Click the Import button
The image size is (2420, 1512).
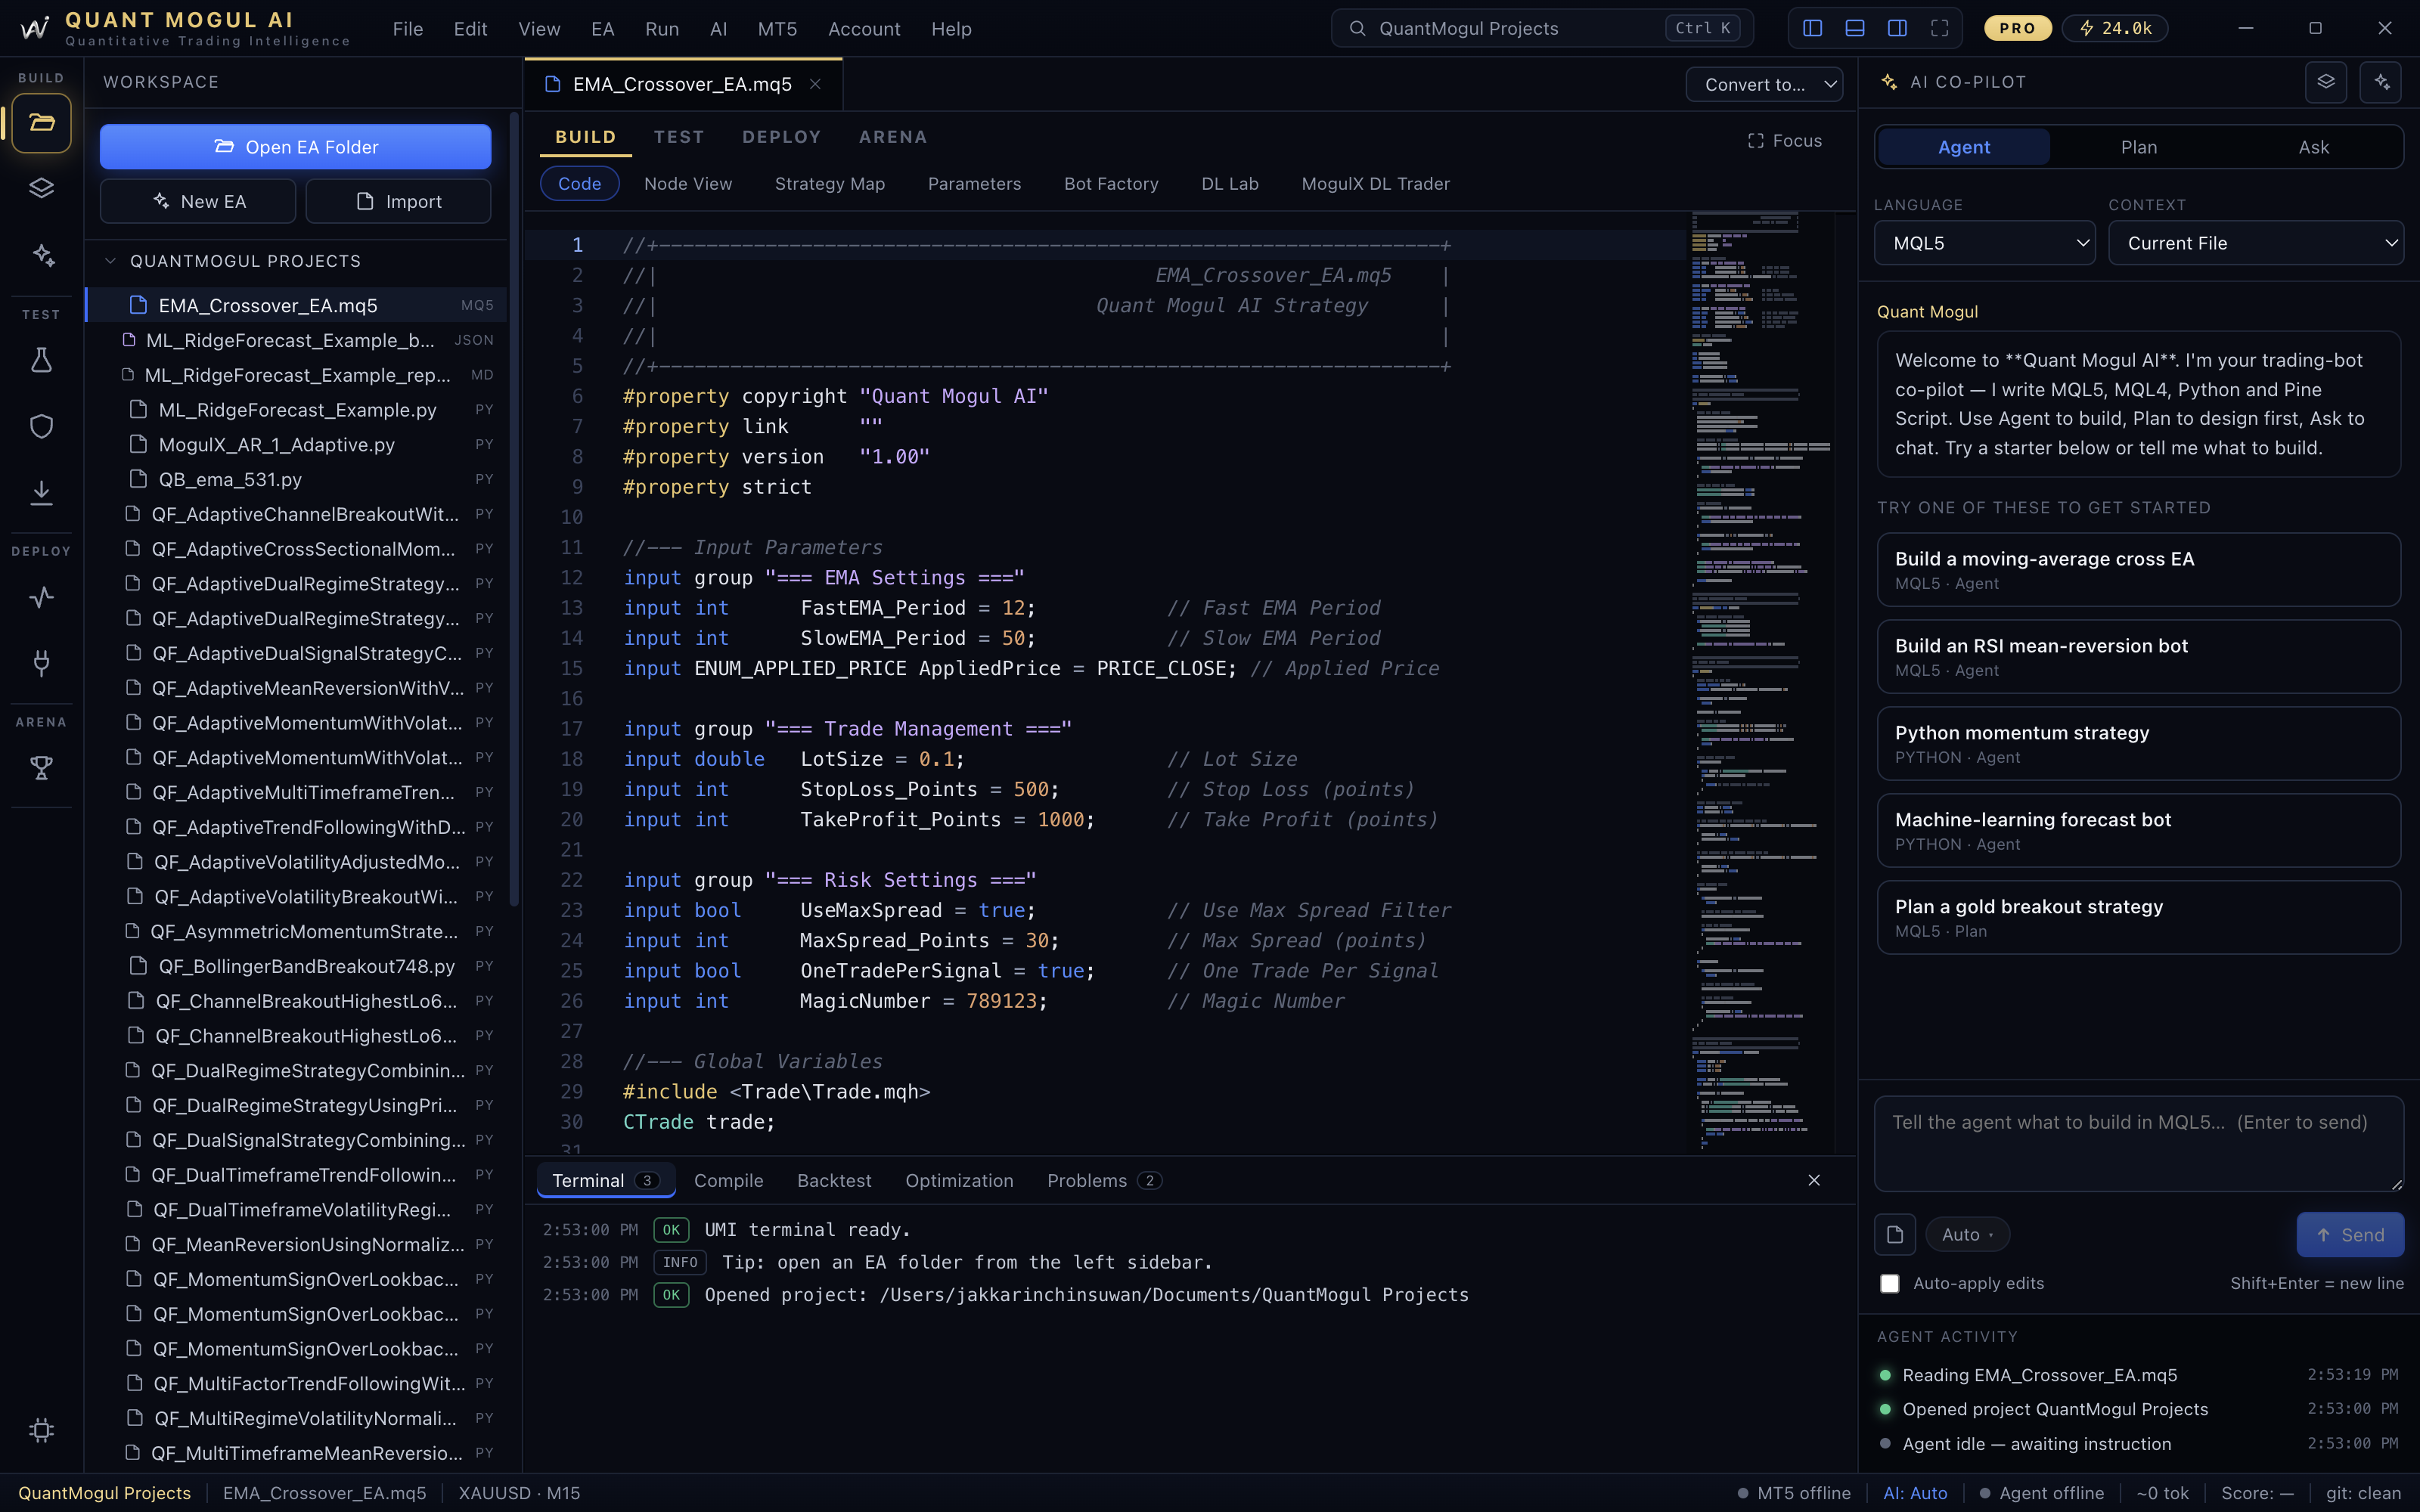tap(398, 201)
